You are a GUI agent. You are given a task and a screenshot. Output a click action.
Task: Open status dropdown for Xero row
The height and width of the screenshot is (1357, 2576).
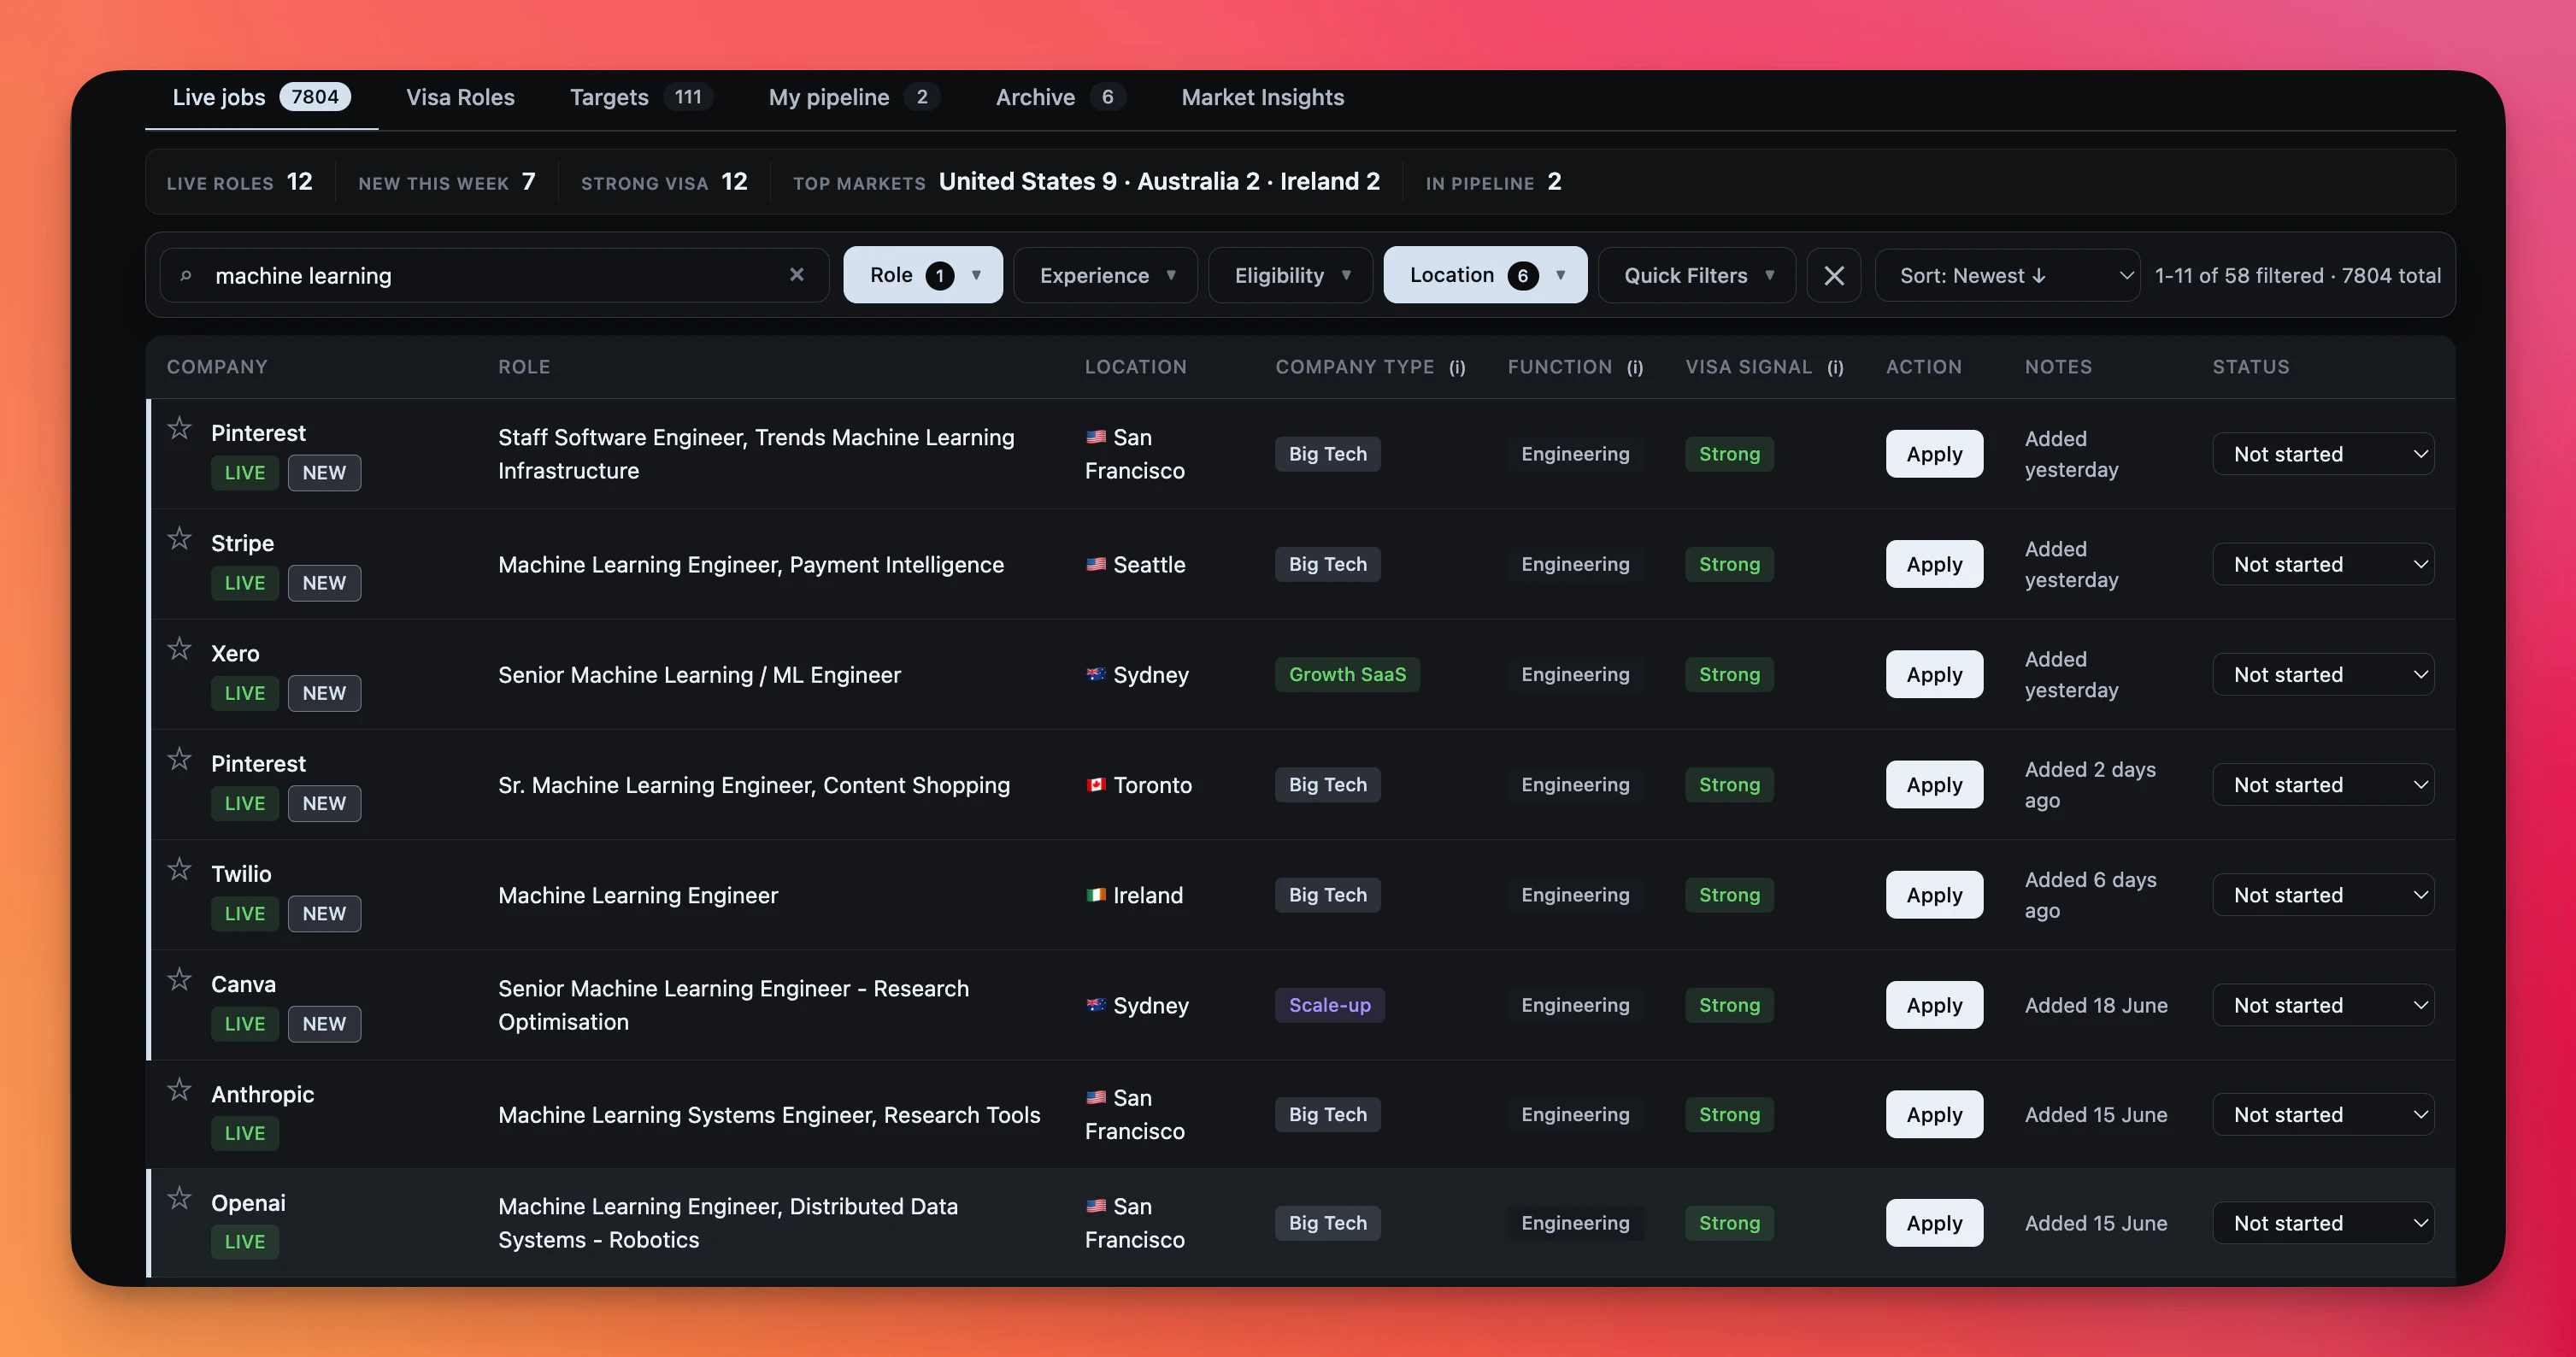2323,674
